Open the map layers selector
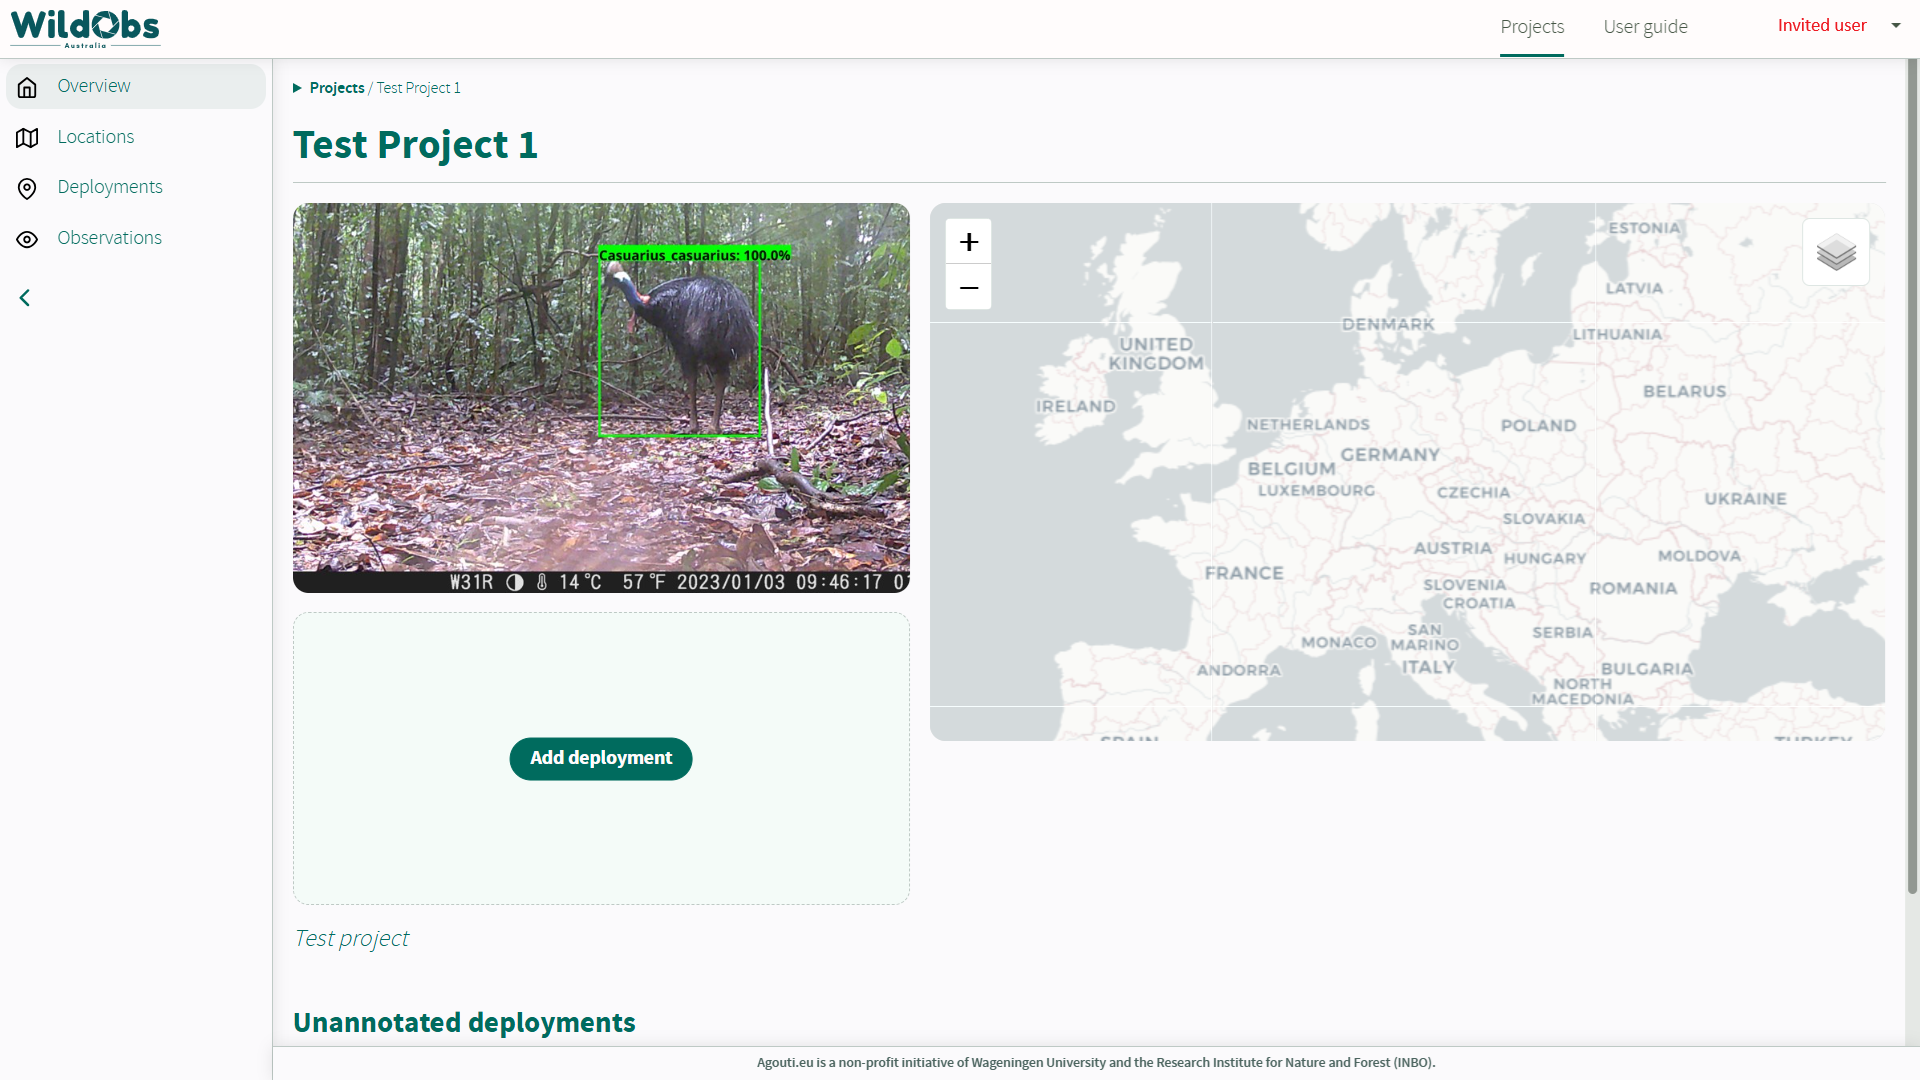The image size is (1920, 1085). tap(1835, 252)
